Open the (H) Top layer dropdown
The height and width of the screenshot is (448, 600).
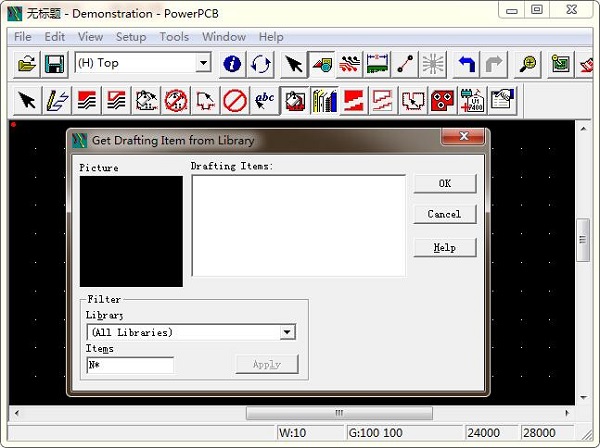pyautogui.click(x=203, y=64)
